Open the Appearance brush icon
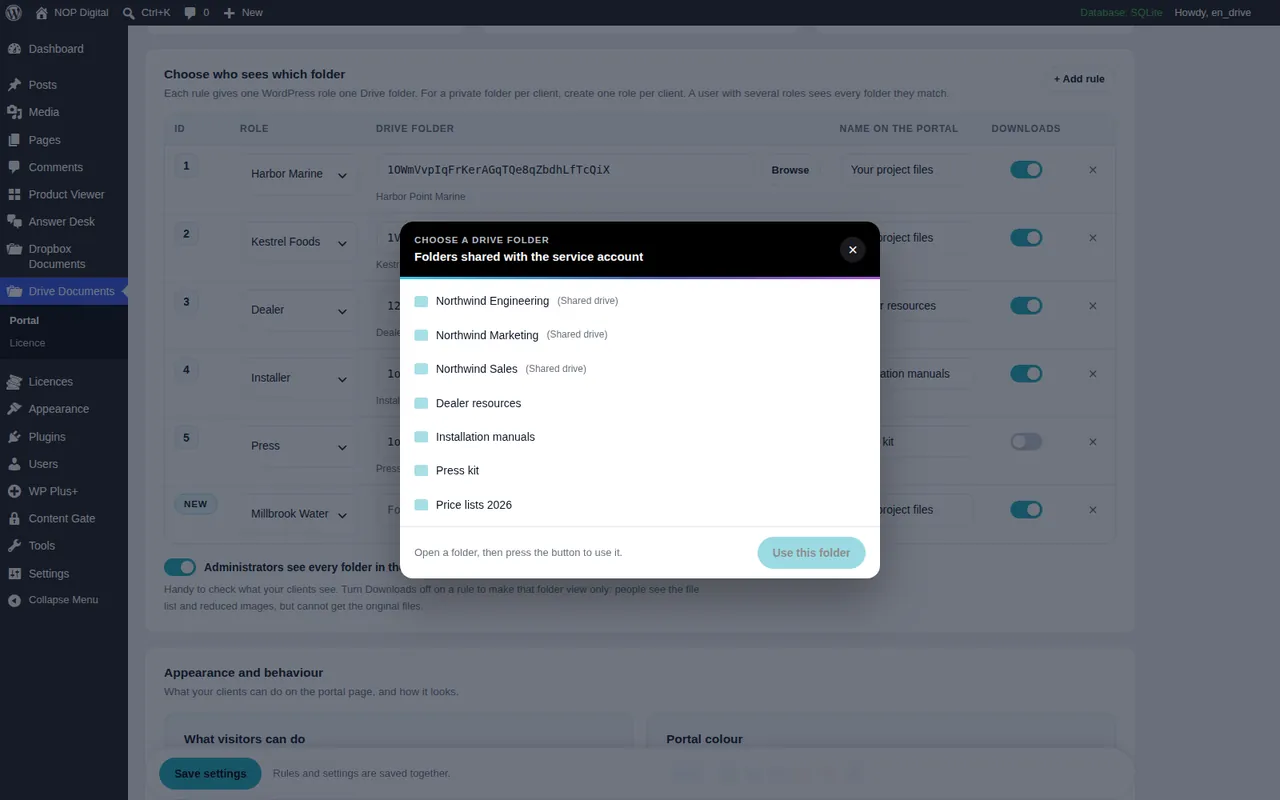The width and height of the screenshot is (1280, 800). 14,409
